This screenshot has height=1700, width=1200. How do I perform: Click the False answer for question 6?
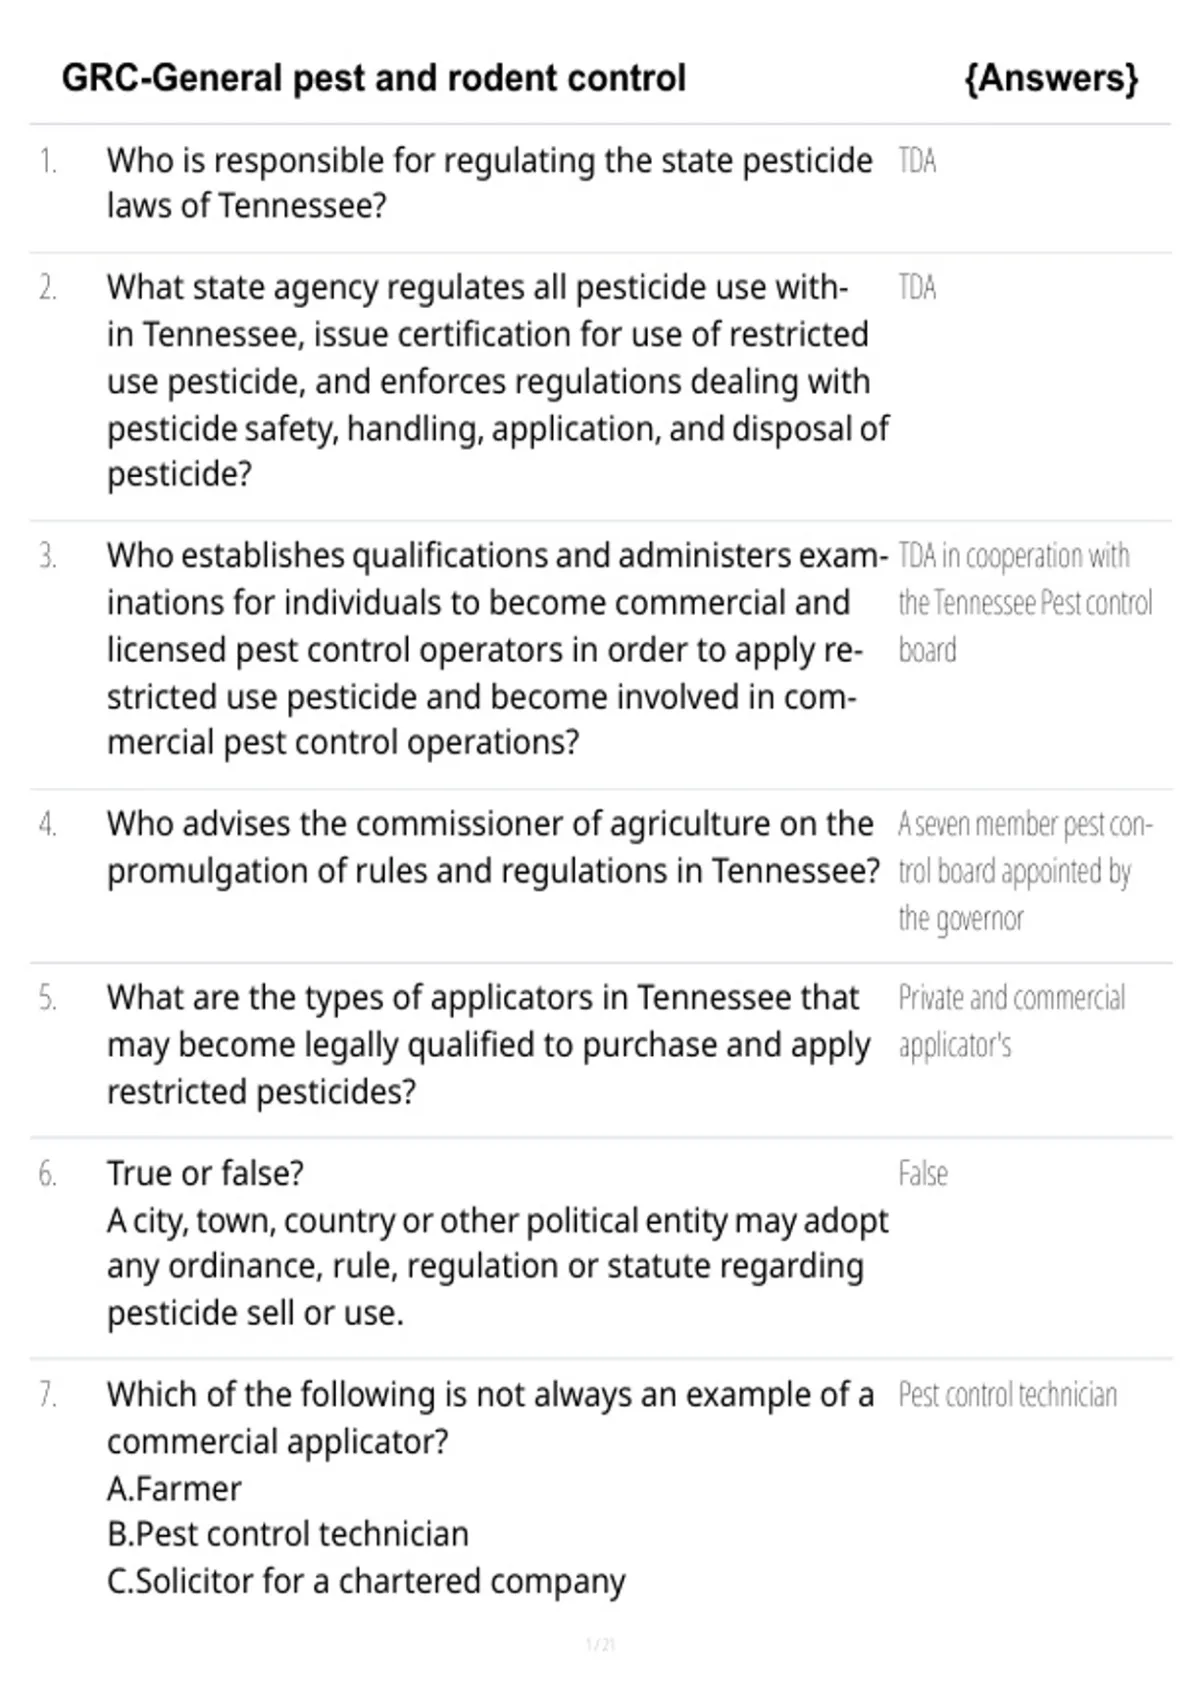[x=922, y=1174]
